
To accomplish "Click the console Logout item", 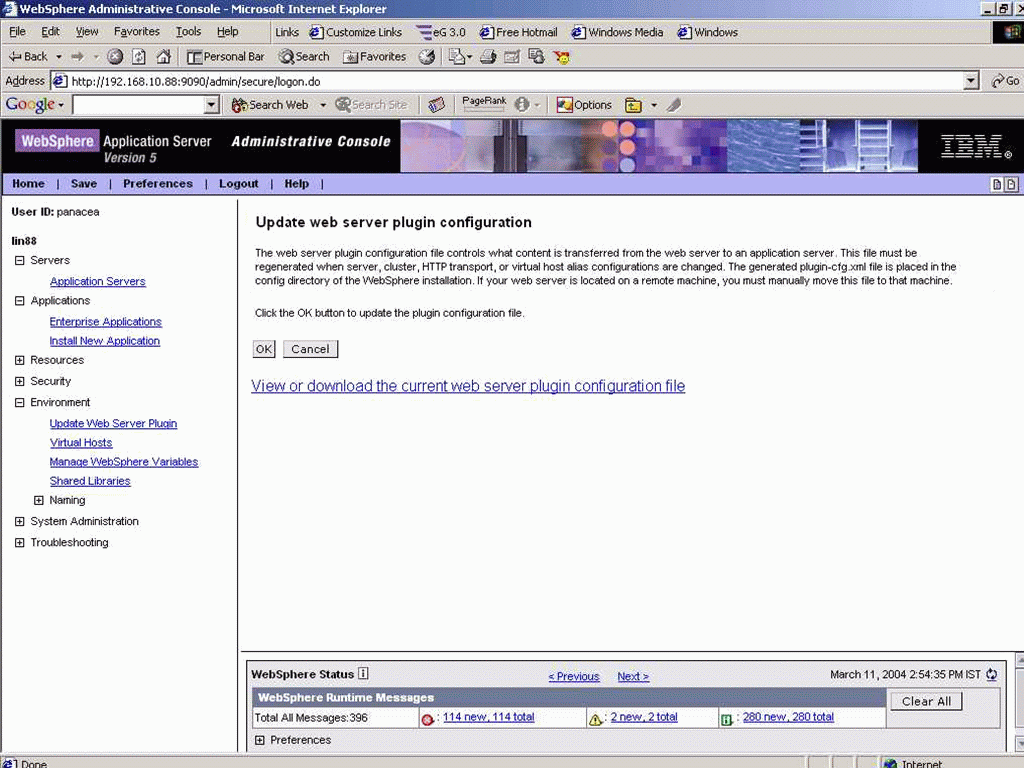I will (238, 184).
